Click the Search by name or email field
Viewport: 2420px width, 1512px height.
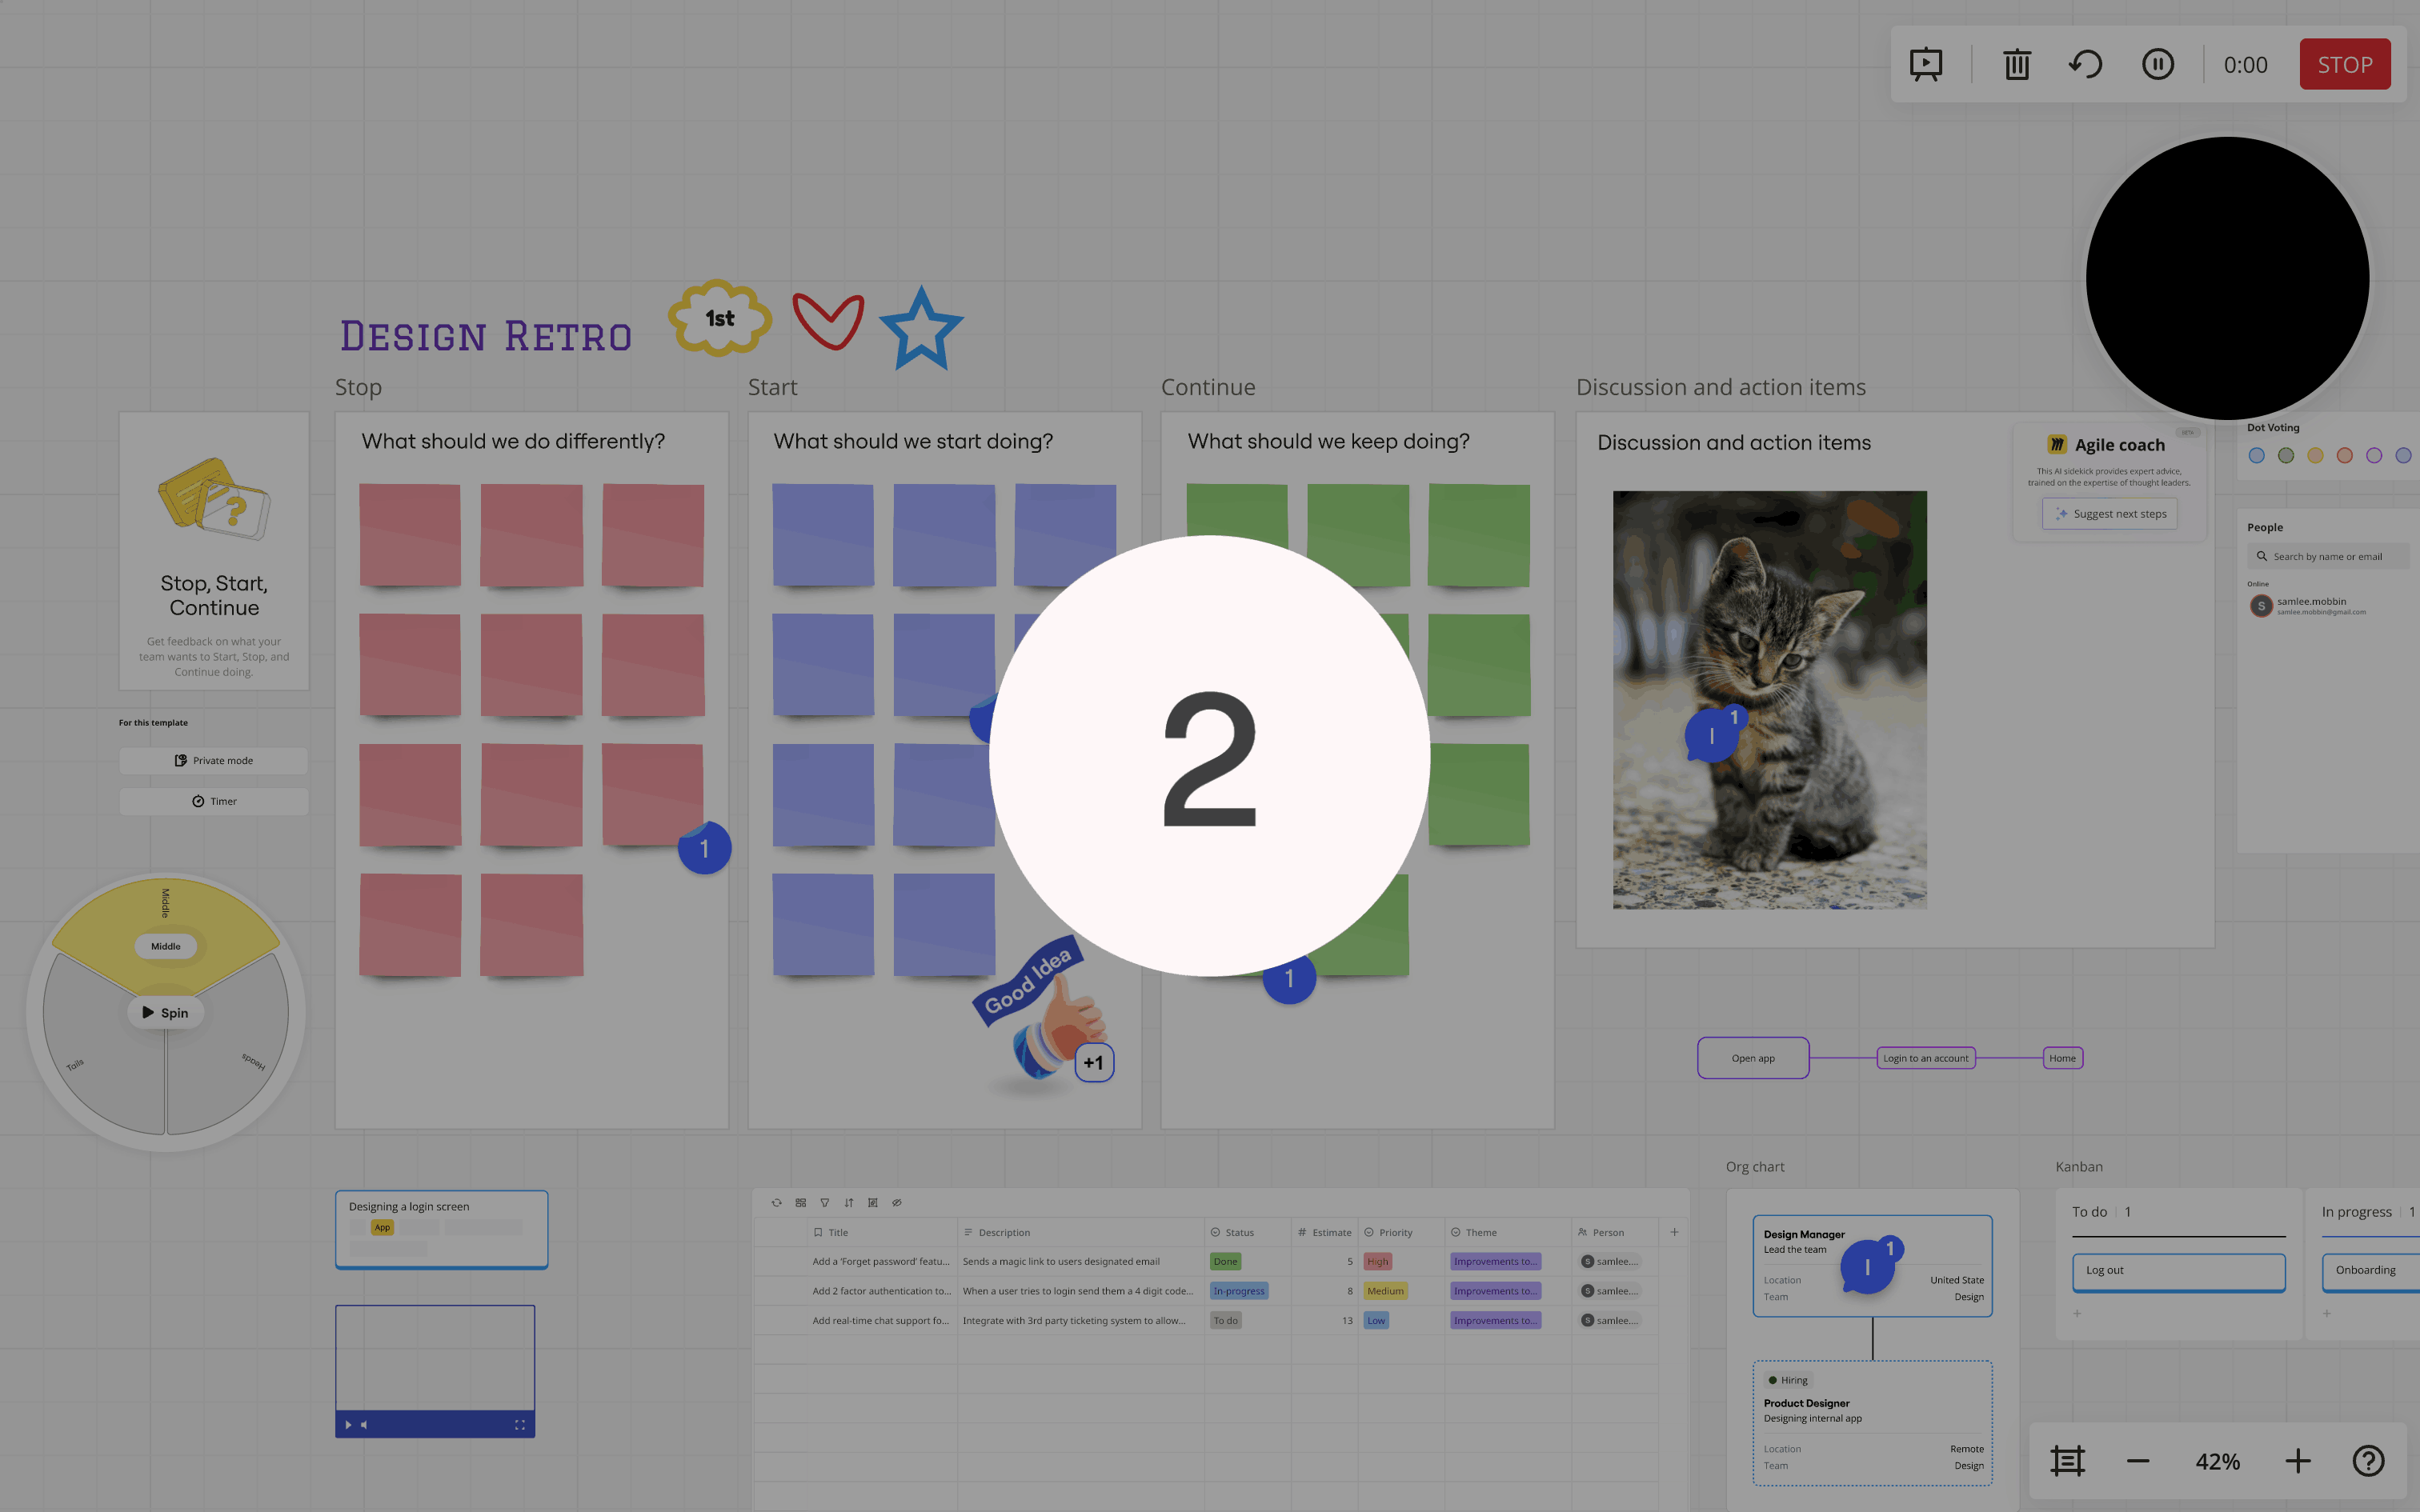coord(2327,556)
